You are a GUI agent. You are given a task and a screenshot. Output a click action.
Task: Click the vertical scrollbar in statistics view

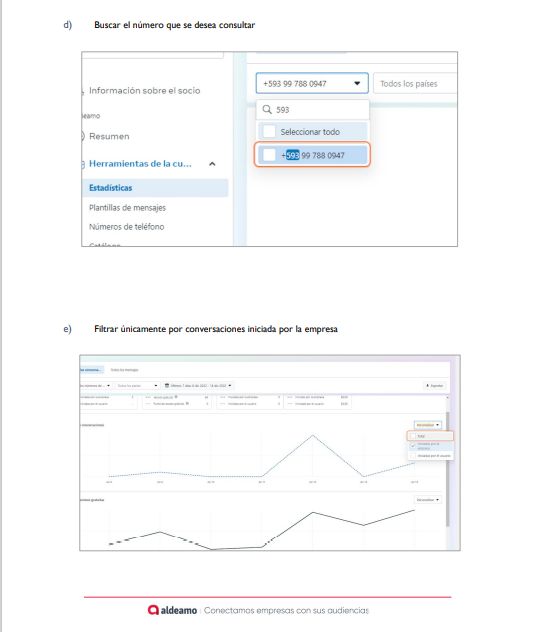point(447,469)
